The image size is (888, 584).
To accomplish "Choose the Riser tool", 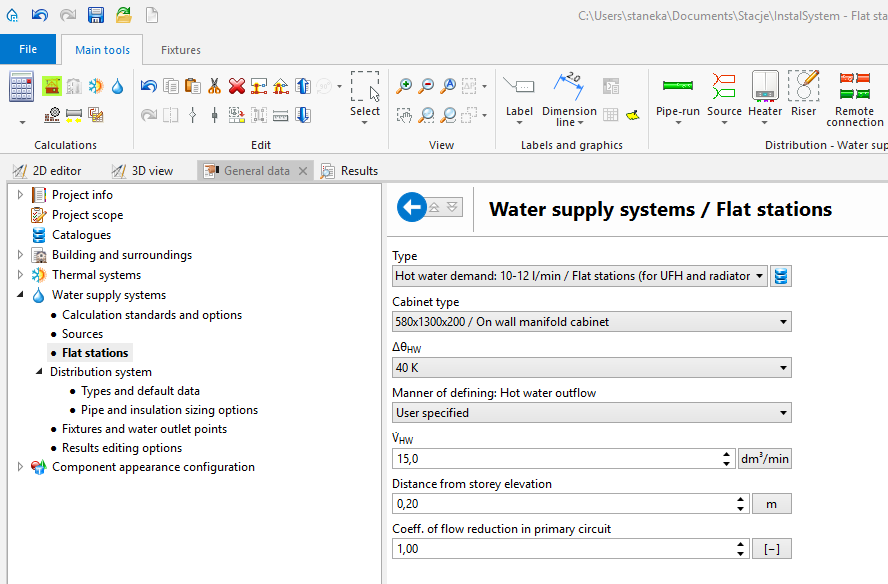I will [x=803, y=95].
